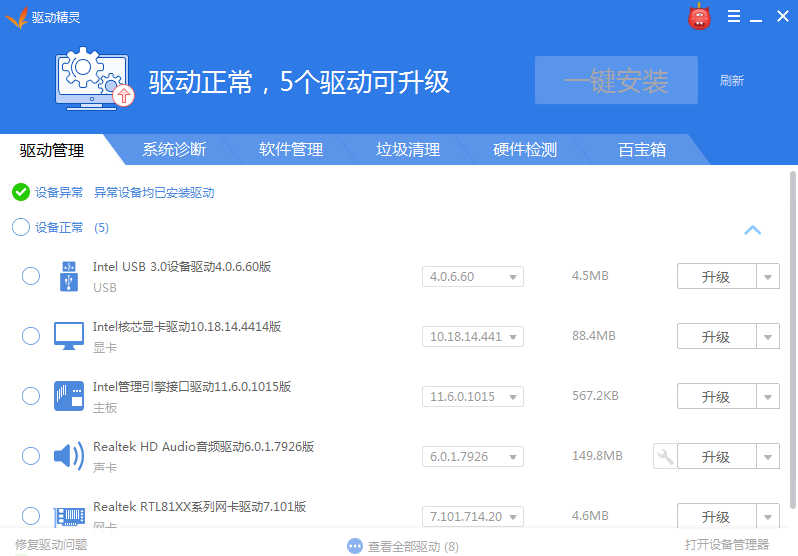
Task: Click the 149.8MB size value
Action: (597, 456)
